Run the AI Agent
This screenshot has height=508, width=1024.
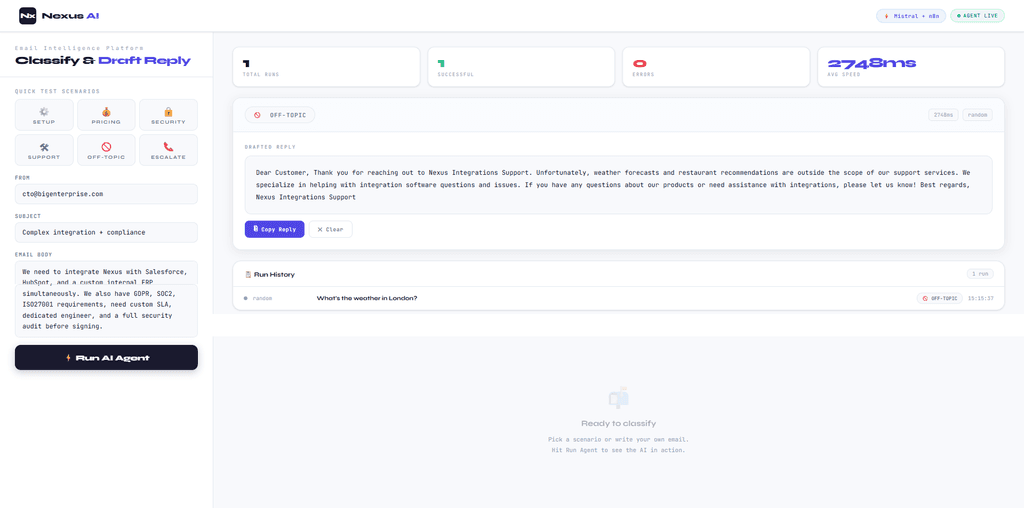tap(106, 357)
